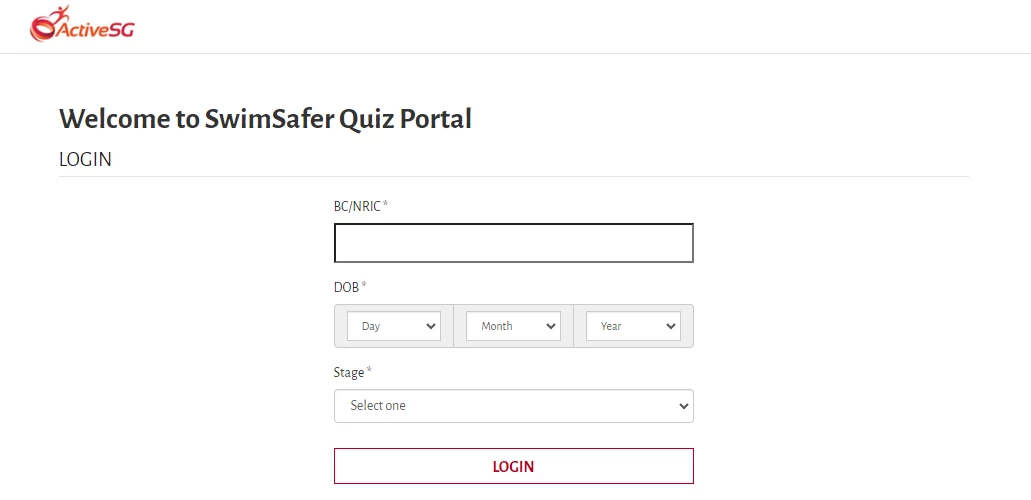Image resolution: width=1031 pixels, height=500 pixels.
Task: Click the chevron arrow of the Day selector
Action: pyautogui.click(x=431, y=326)
